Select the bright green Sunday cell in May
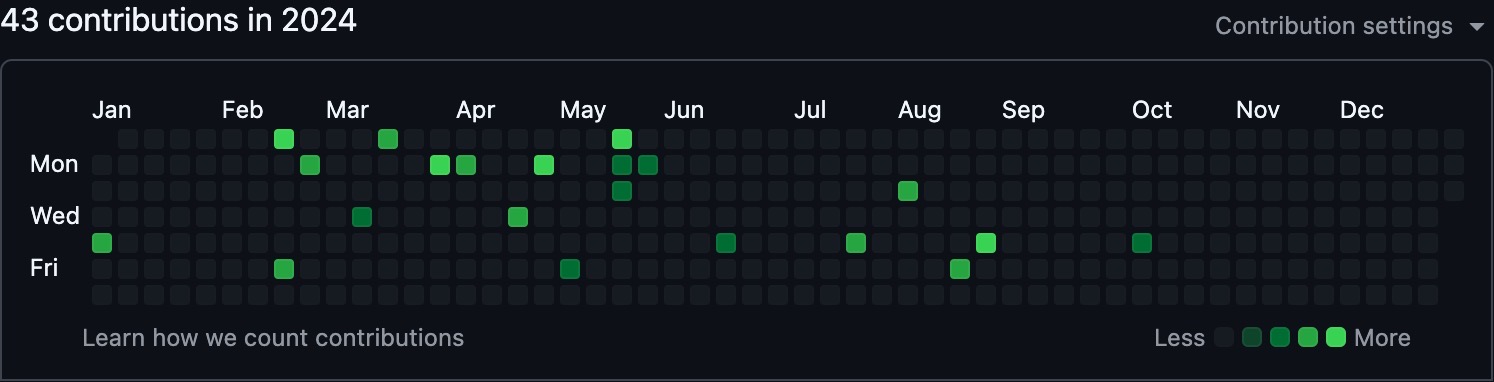The image size is (1494, 382). 622,139
